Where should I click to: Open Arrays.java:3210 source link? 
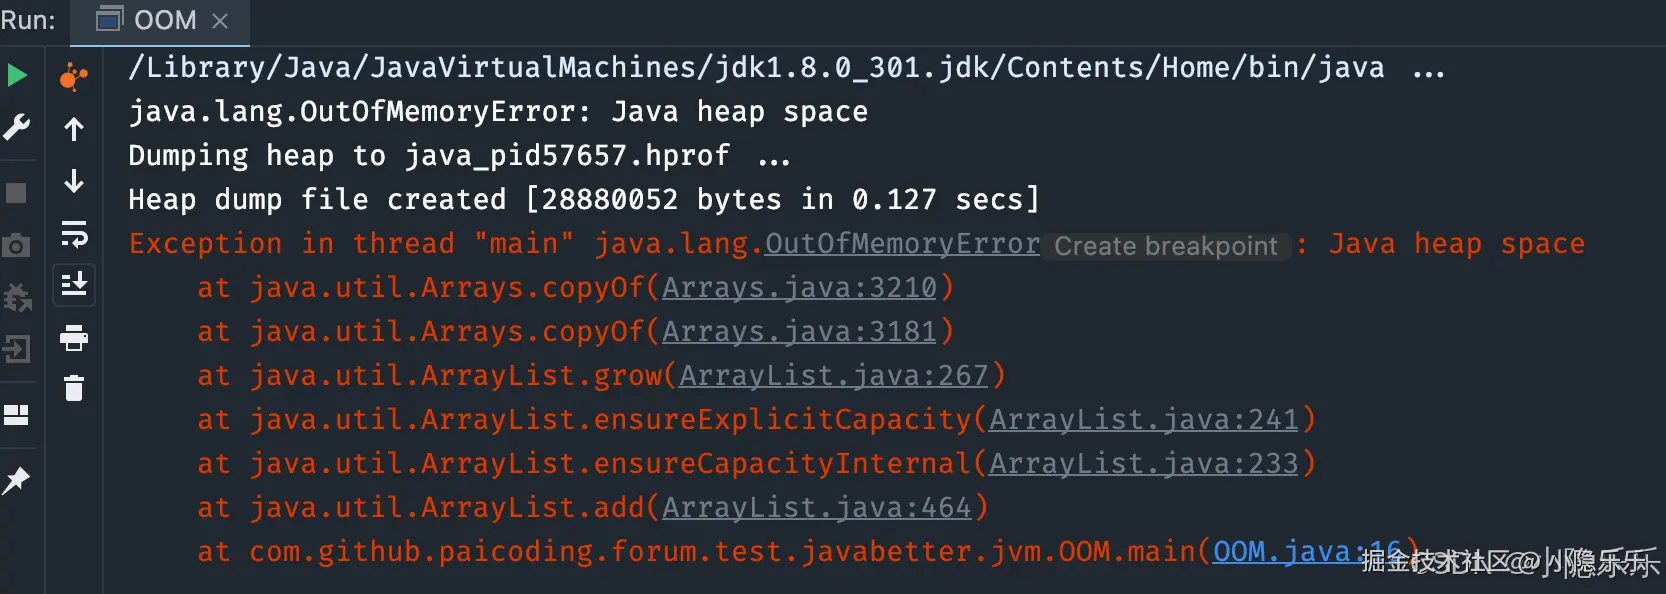point(799,288)
